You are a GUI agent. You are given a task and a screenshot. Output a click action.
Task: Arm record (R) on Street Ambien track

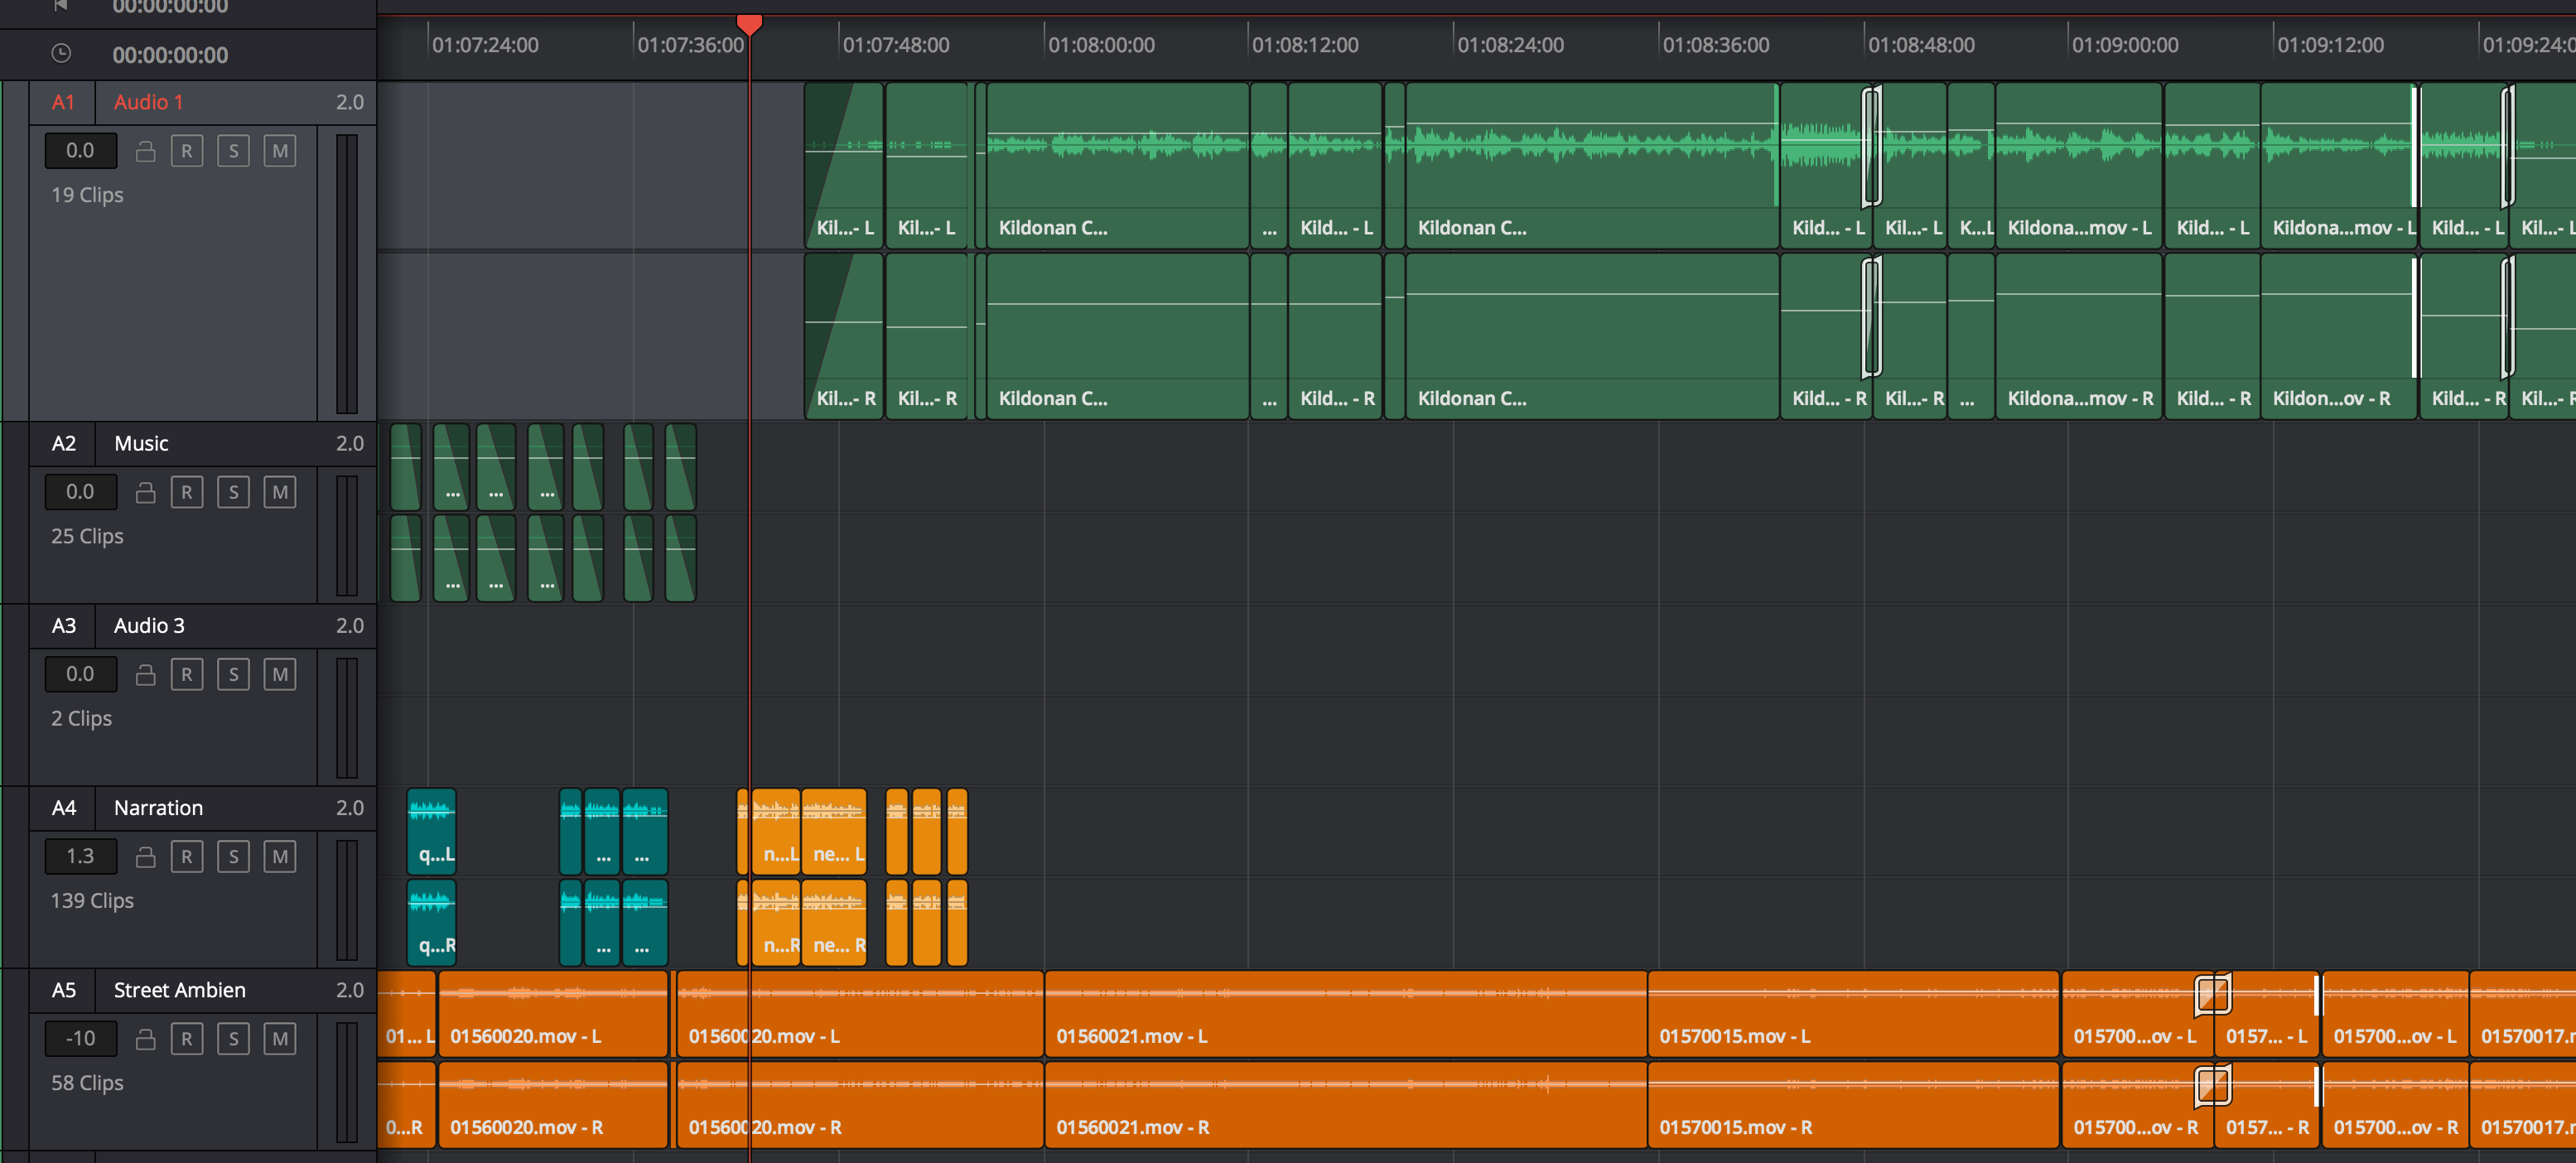click(187, 1039)
